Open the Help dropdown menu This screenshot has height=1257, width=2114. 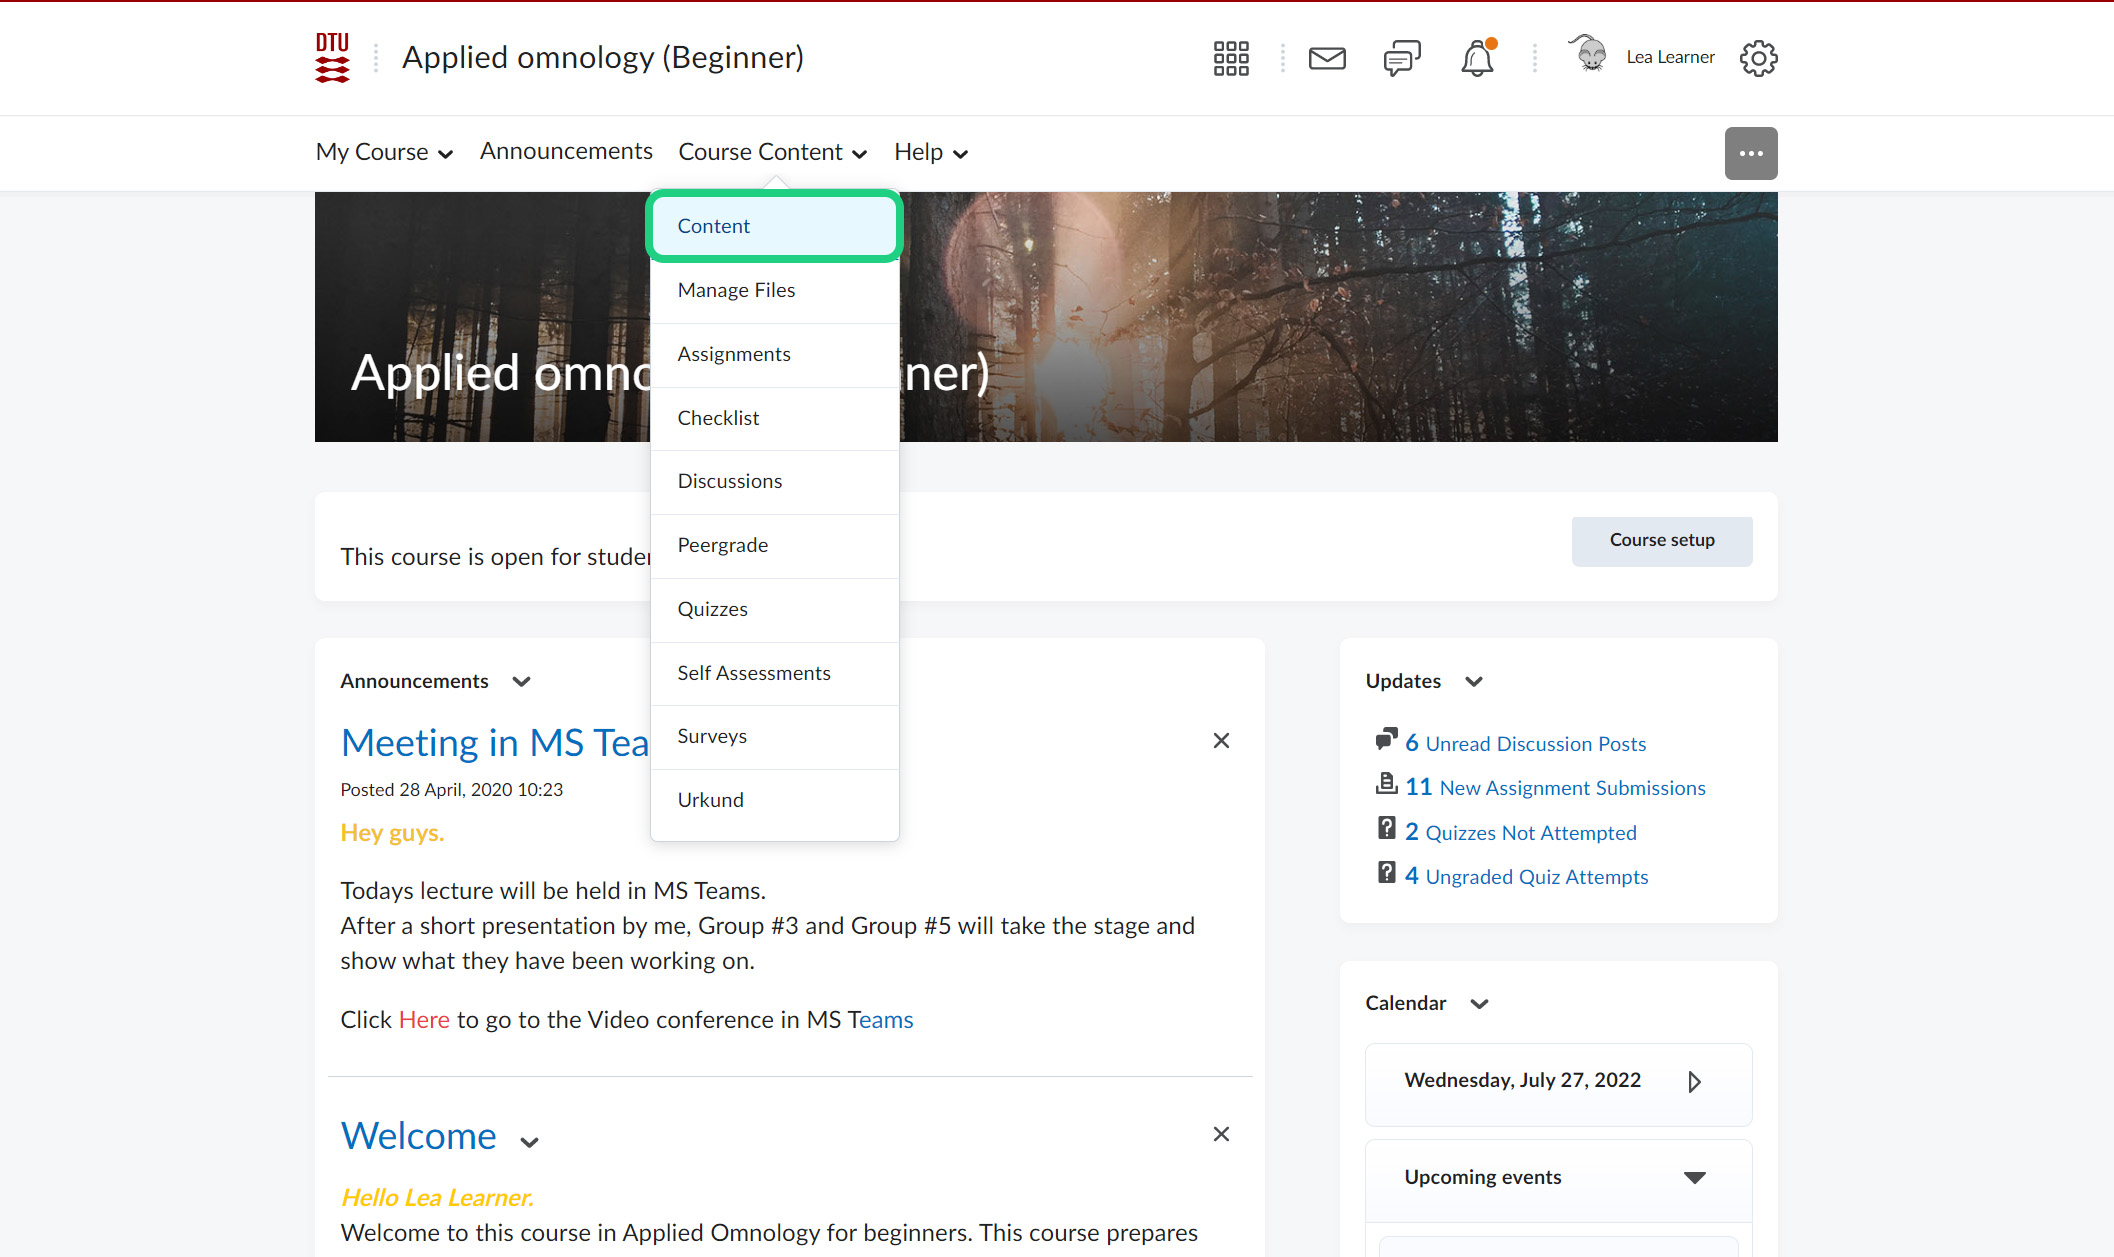(x=930, y=152)
